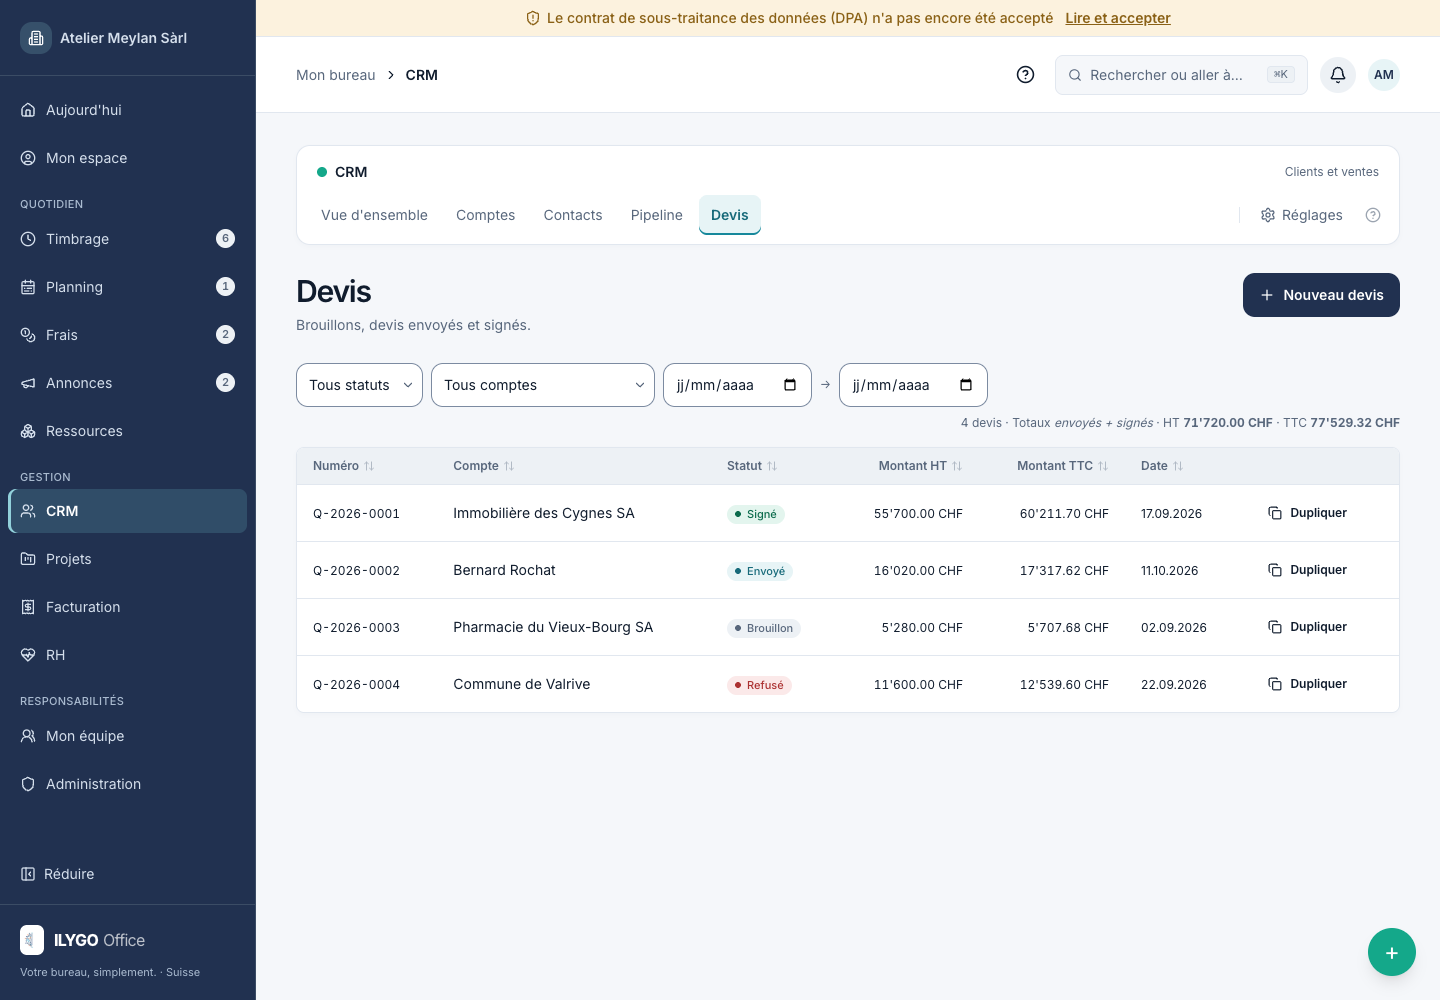
Task: Expand the Tous statuts dropdown
Action: [x=359, y=385]
